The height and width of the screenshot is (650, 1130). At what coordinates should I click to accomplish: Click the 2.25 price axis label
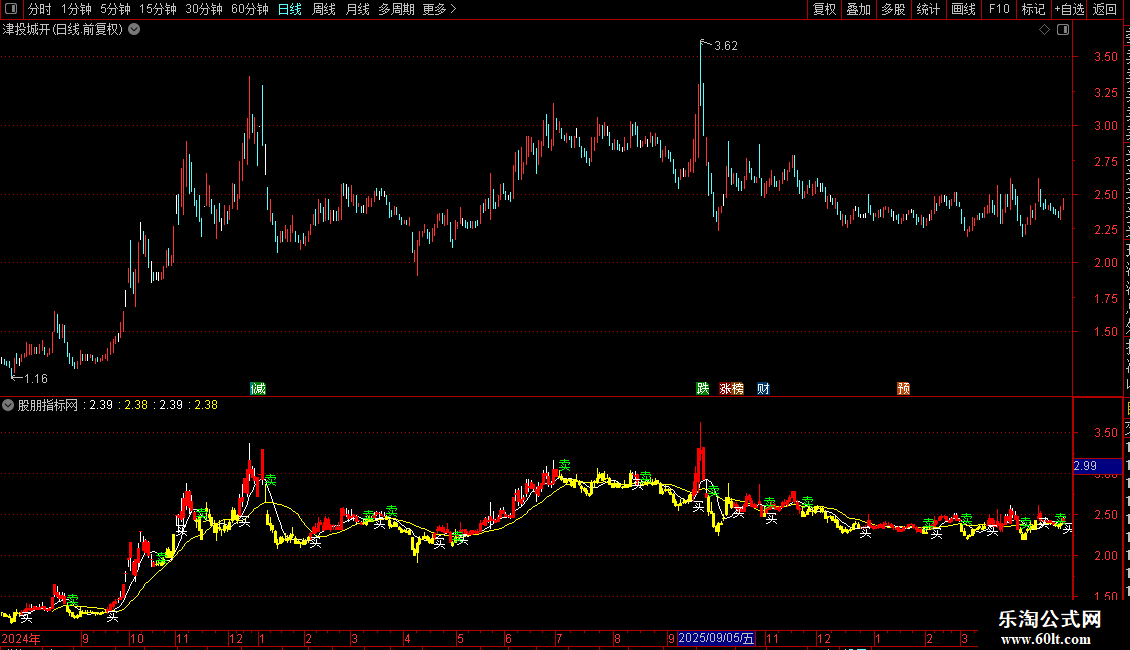pos(1105,229)
